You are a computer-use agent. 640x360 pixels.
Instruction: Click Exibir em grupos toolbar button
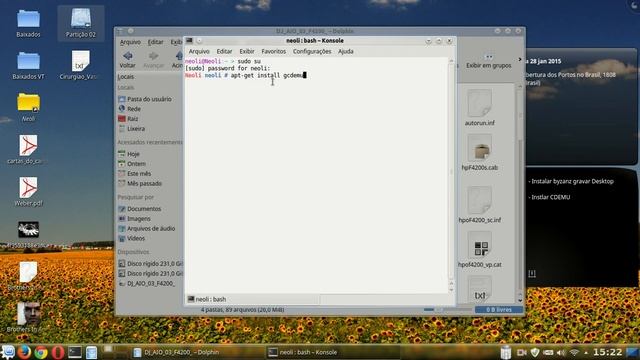tap(489, 61)
